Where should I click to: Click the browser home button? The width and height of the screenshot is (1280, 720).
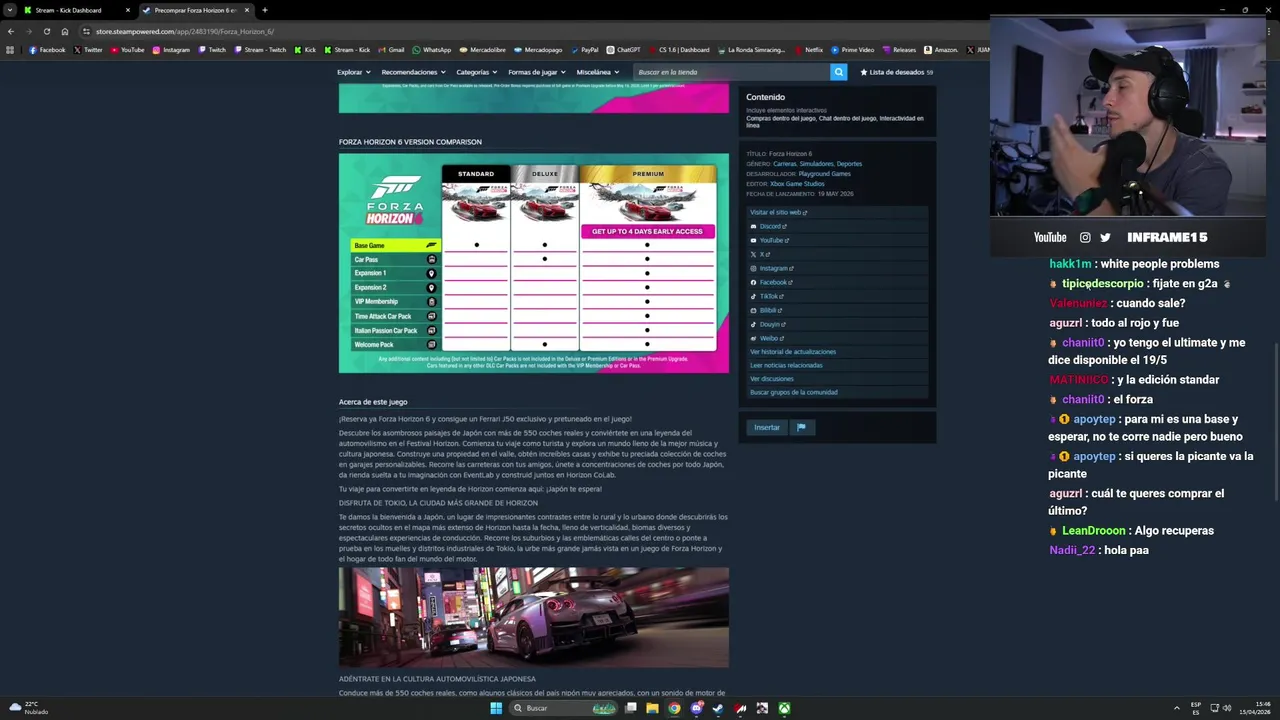(64, 31)
